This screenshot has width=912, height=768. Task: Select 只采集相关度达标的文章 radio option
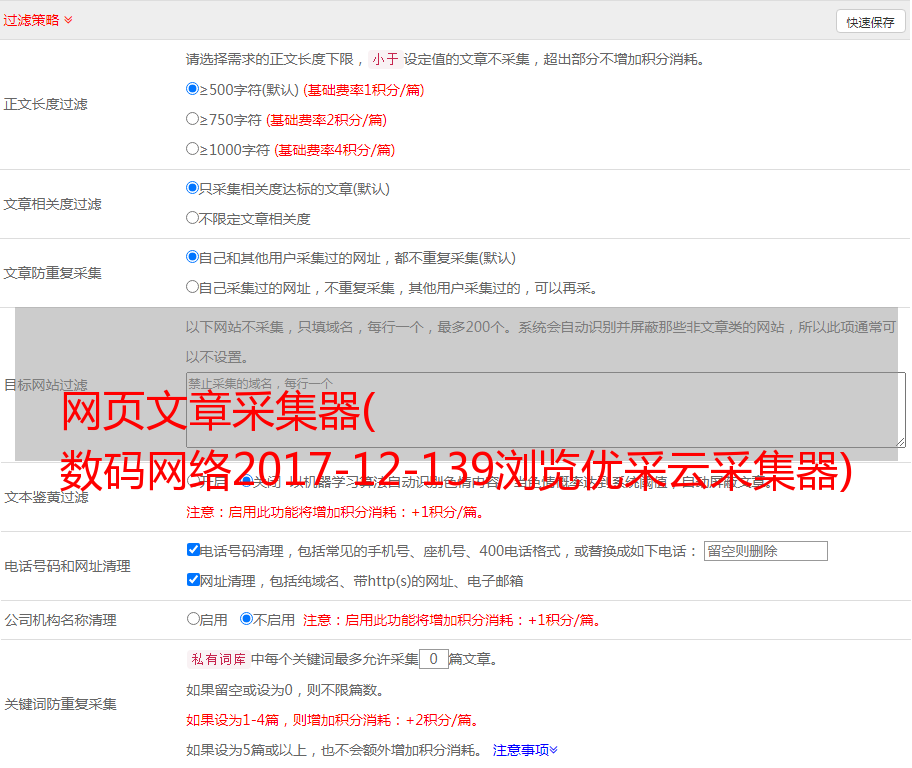pyautogui.click(x=192, y=188)
